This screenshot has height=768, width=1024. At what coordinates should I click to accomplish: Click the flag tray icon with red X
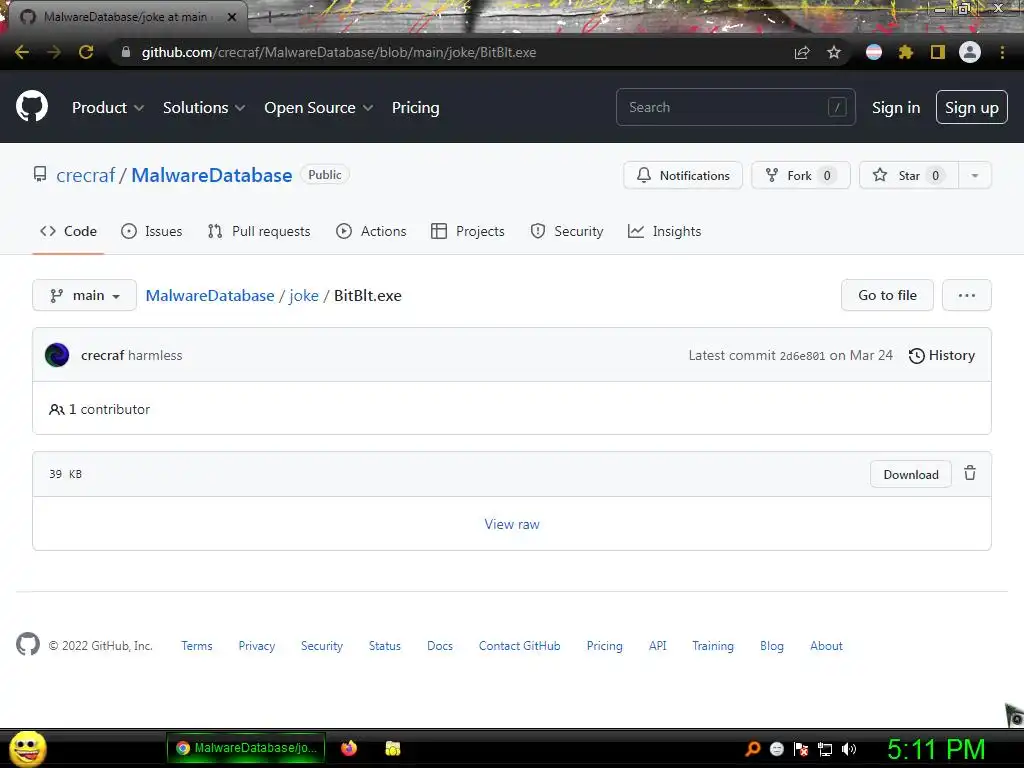(801, 749)
